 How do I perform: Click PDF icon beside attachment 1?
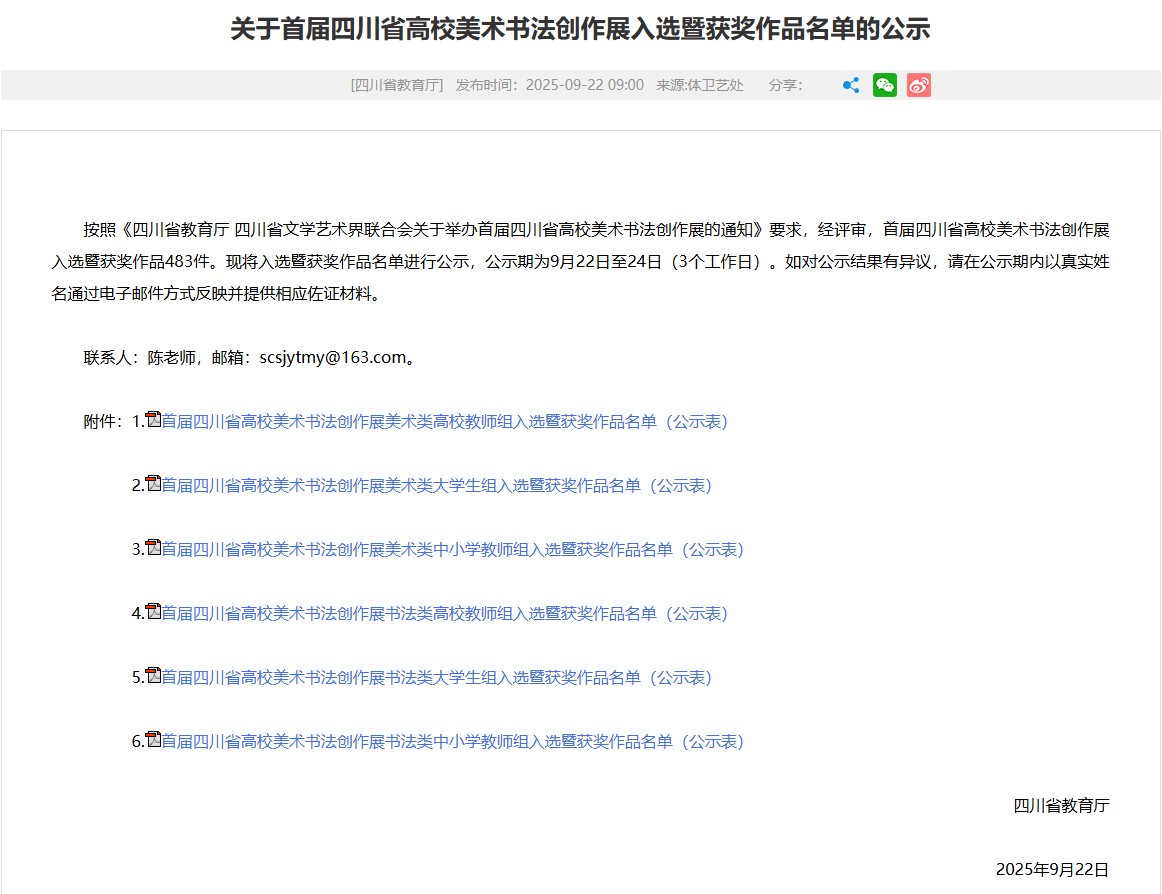(x=153, y=420)
